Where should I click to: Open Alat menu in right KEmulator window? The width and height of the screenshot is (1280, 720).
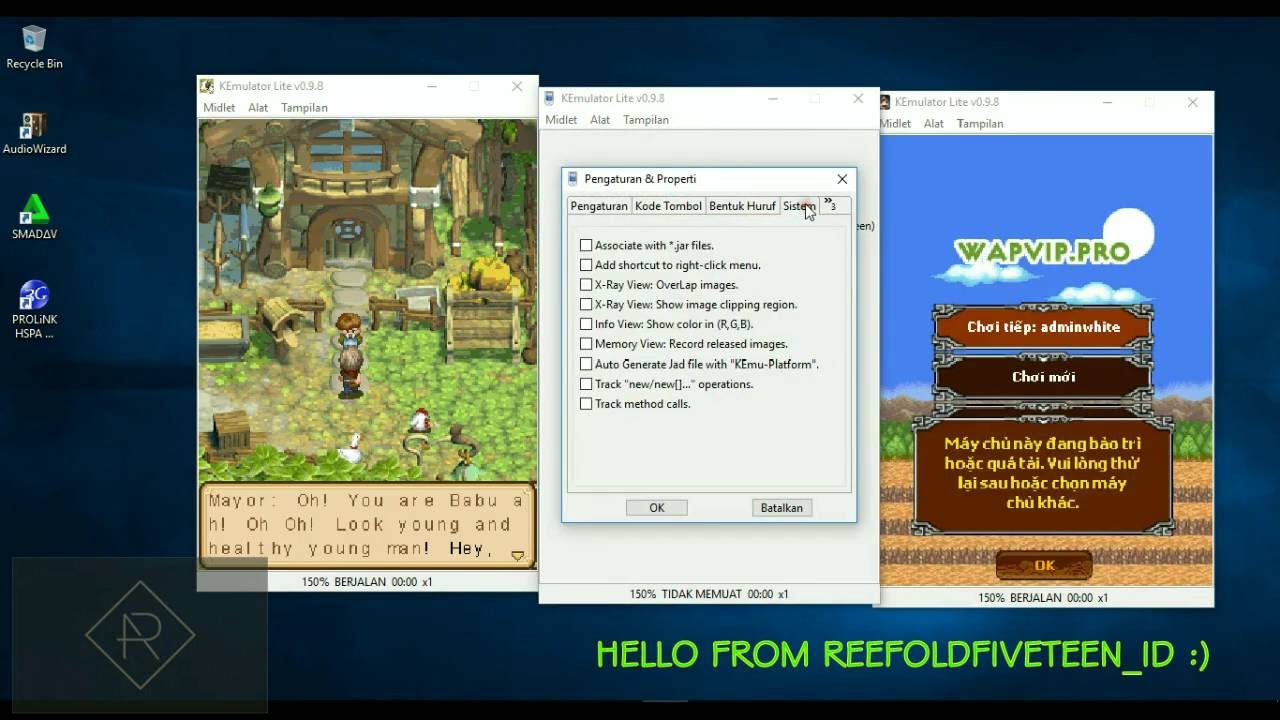click(x=934, y=124)
